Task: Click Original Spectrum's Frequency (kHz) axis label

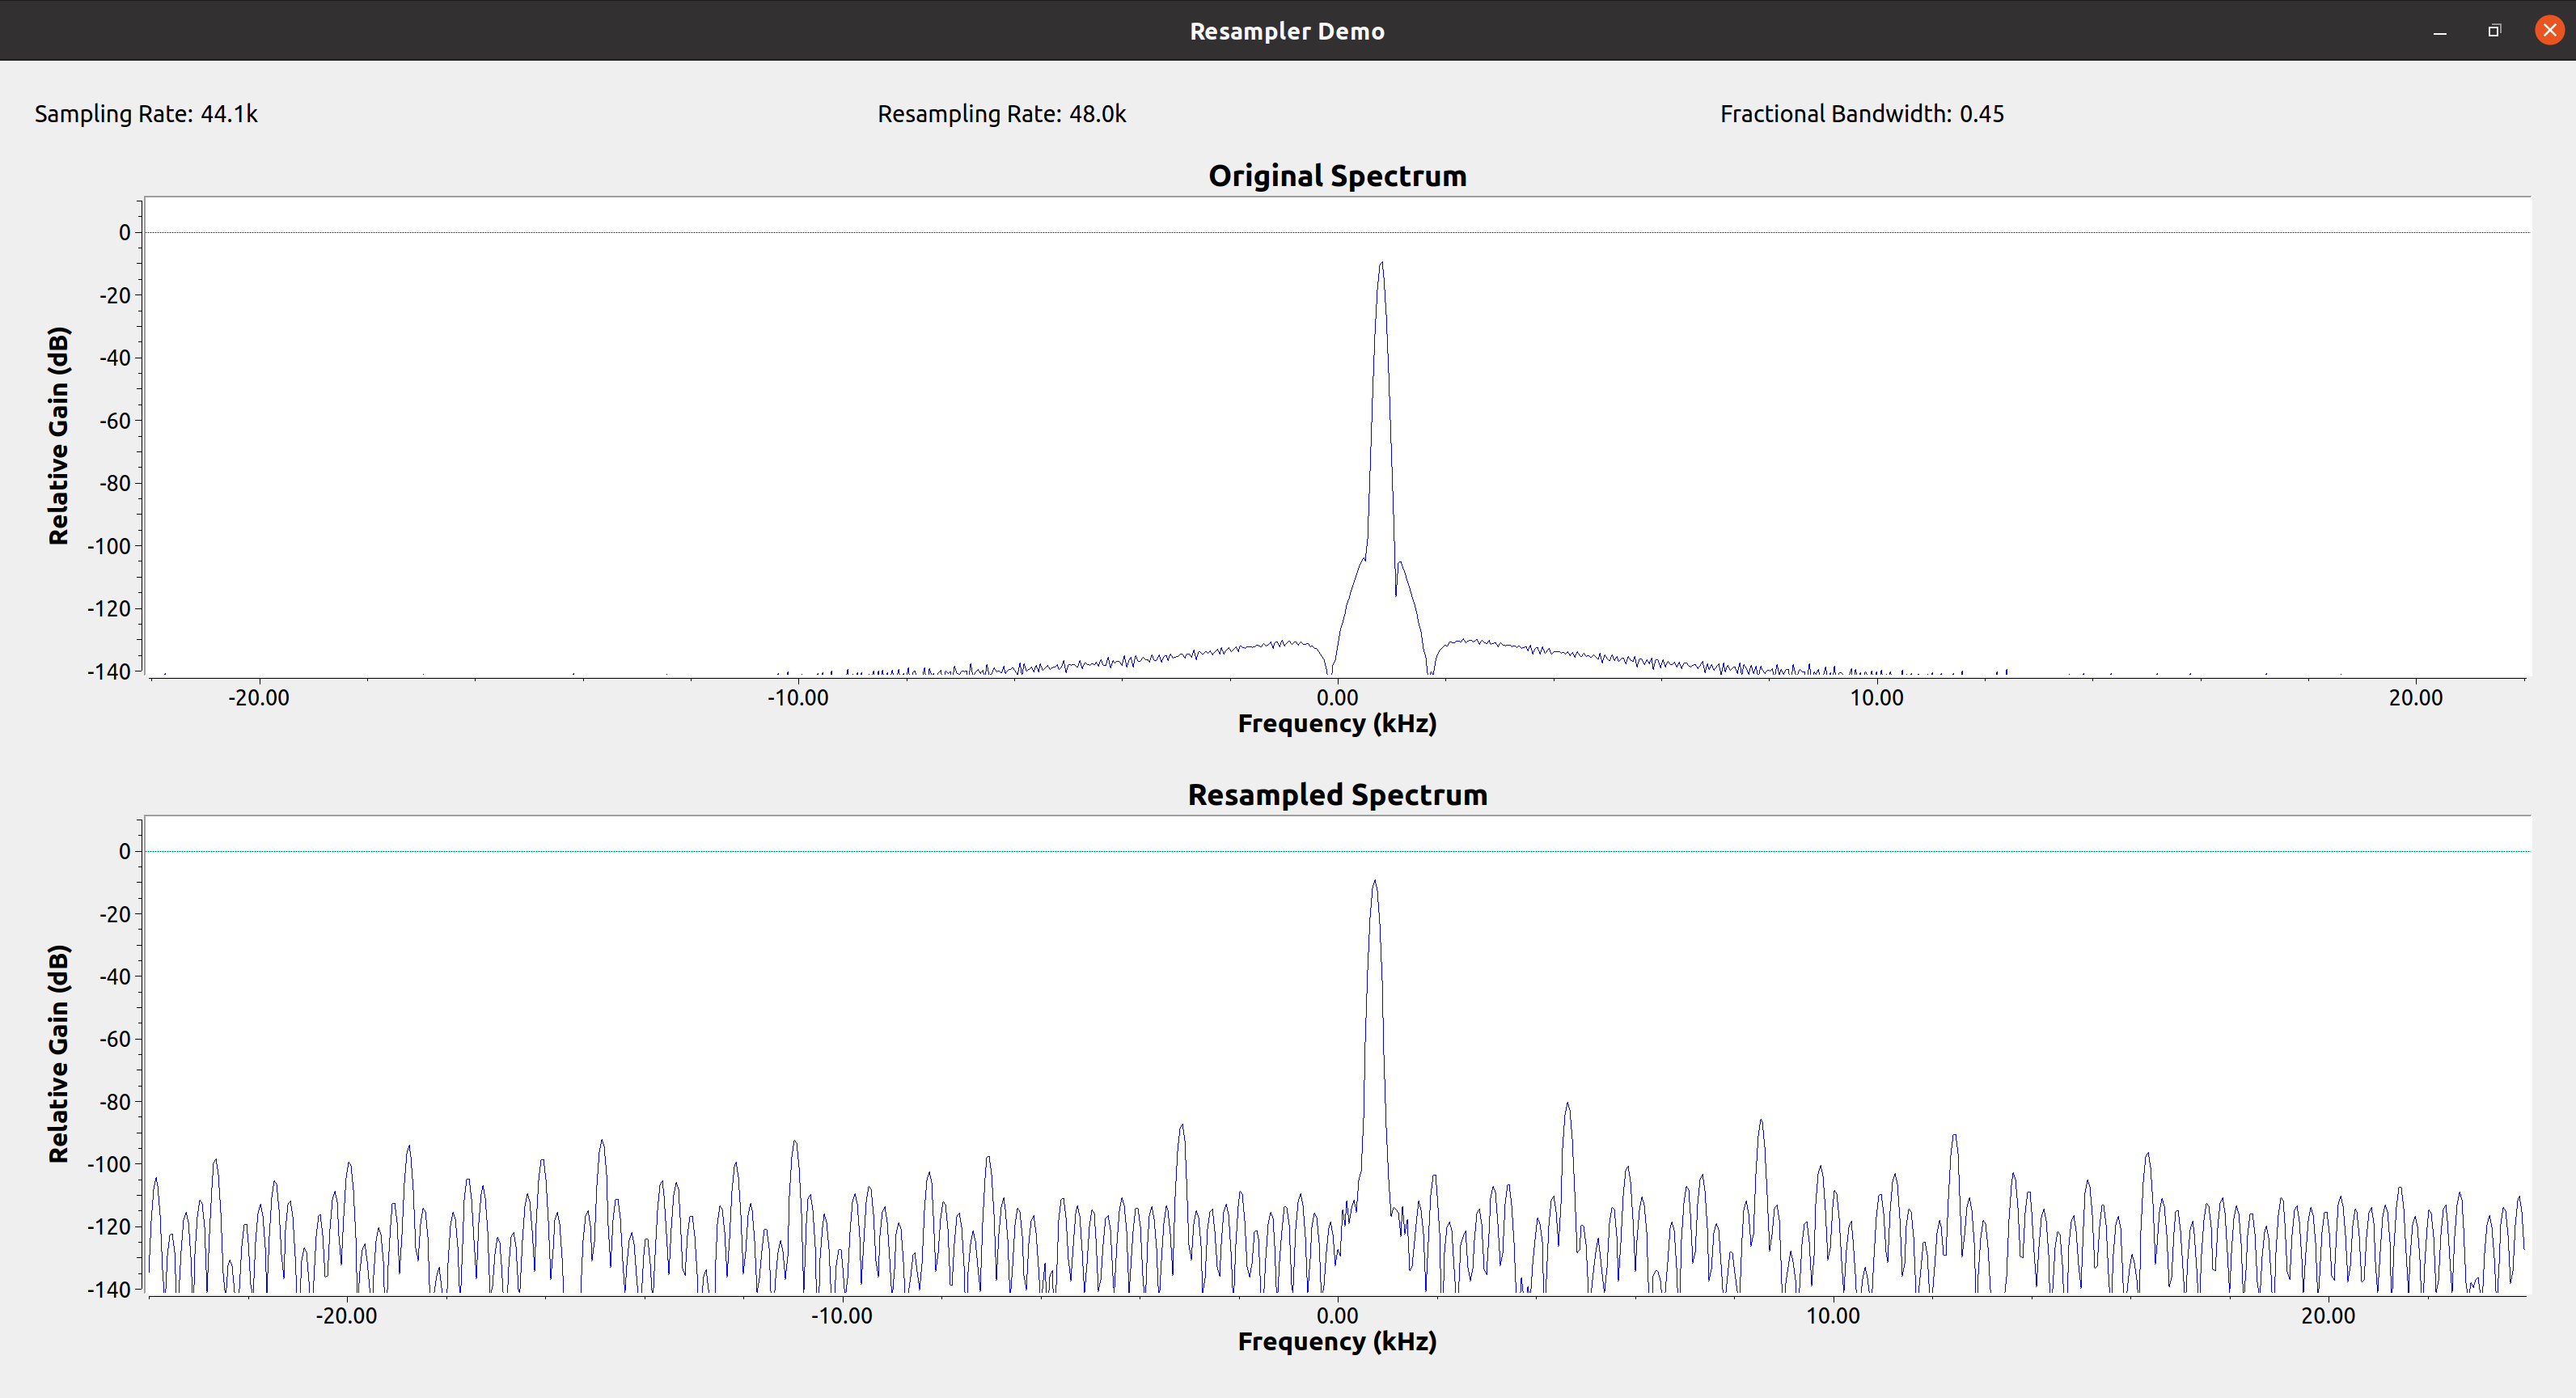Action: coord(1337,723)
